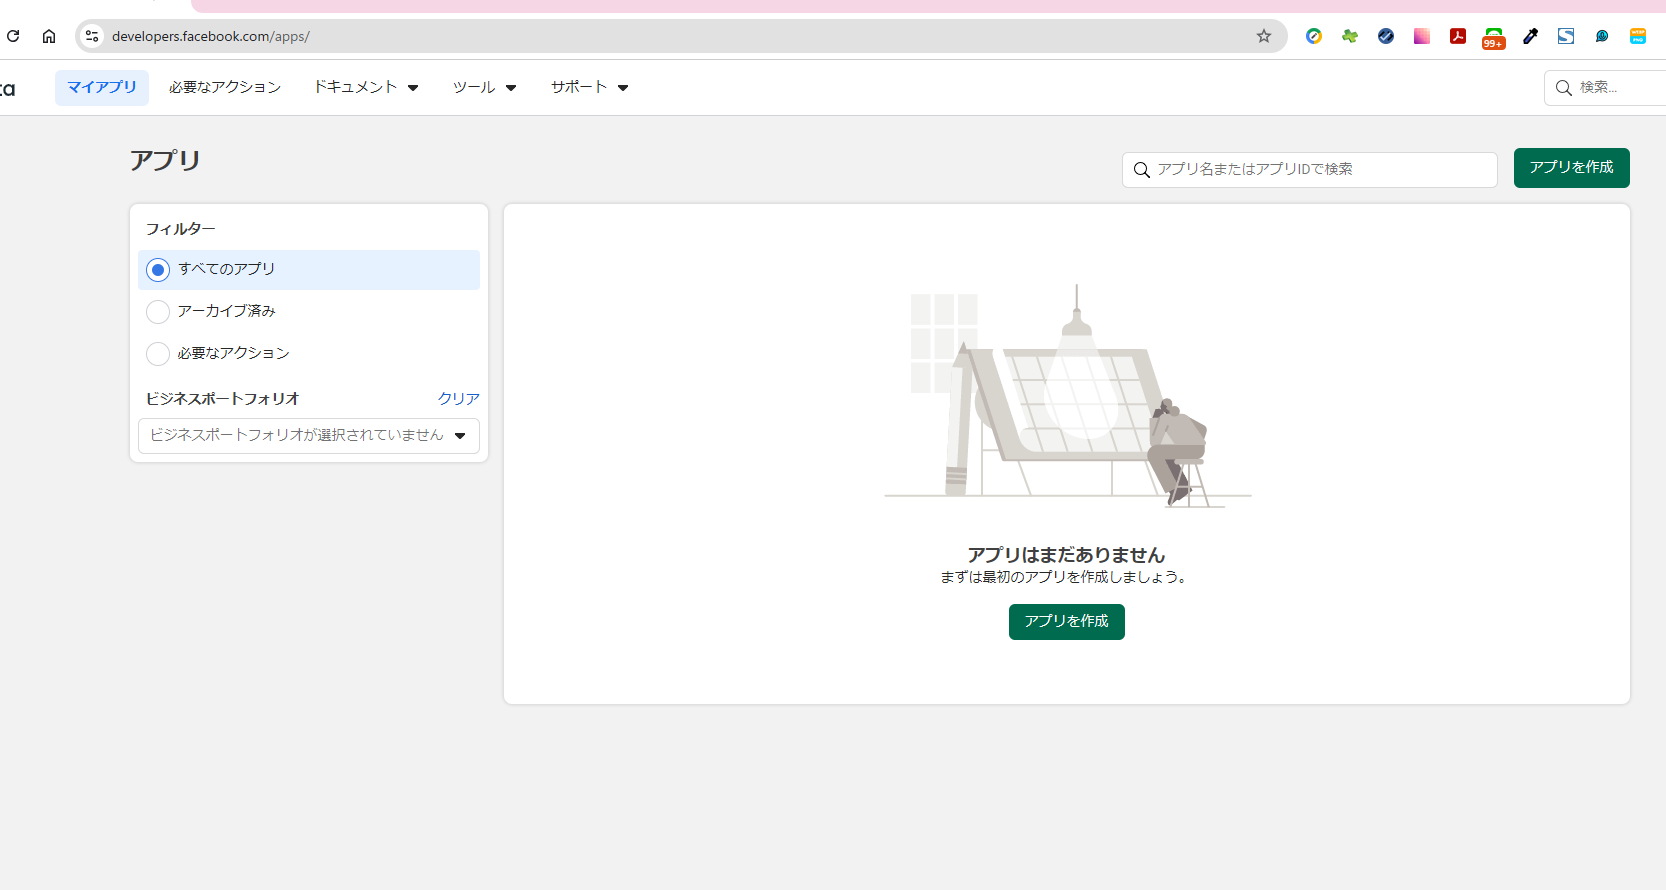The image size is (1666, 890).
Task: Activate the eyedropper color picker extension
Action: pos(1530,36)
